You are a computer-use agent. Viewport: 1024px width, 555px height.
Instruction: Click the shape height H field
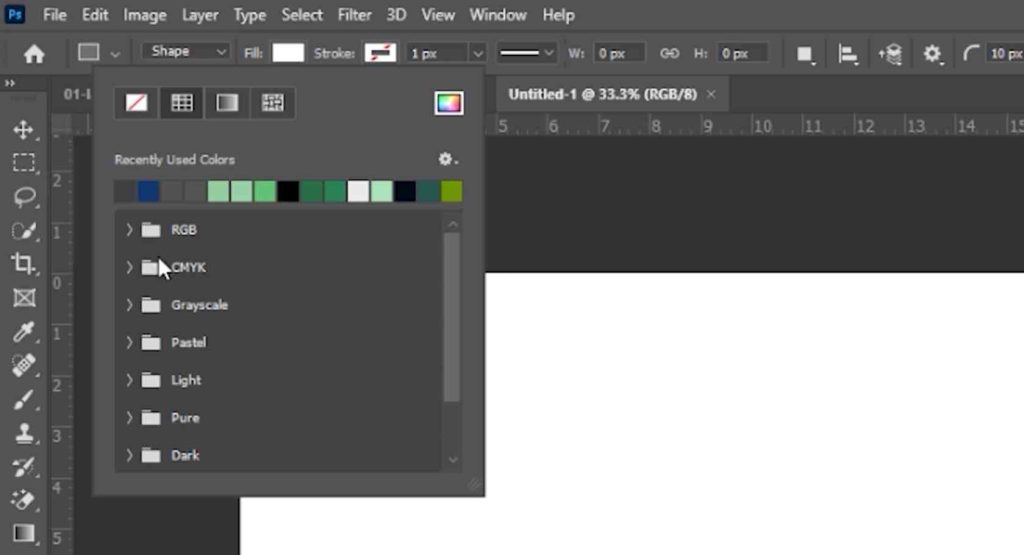tap(743, 54)
